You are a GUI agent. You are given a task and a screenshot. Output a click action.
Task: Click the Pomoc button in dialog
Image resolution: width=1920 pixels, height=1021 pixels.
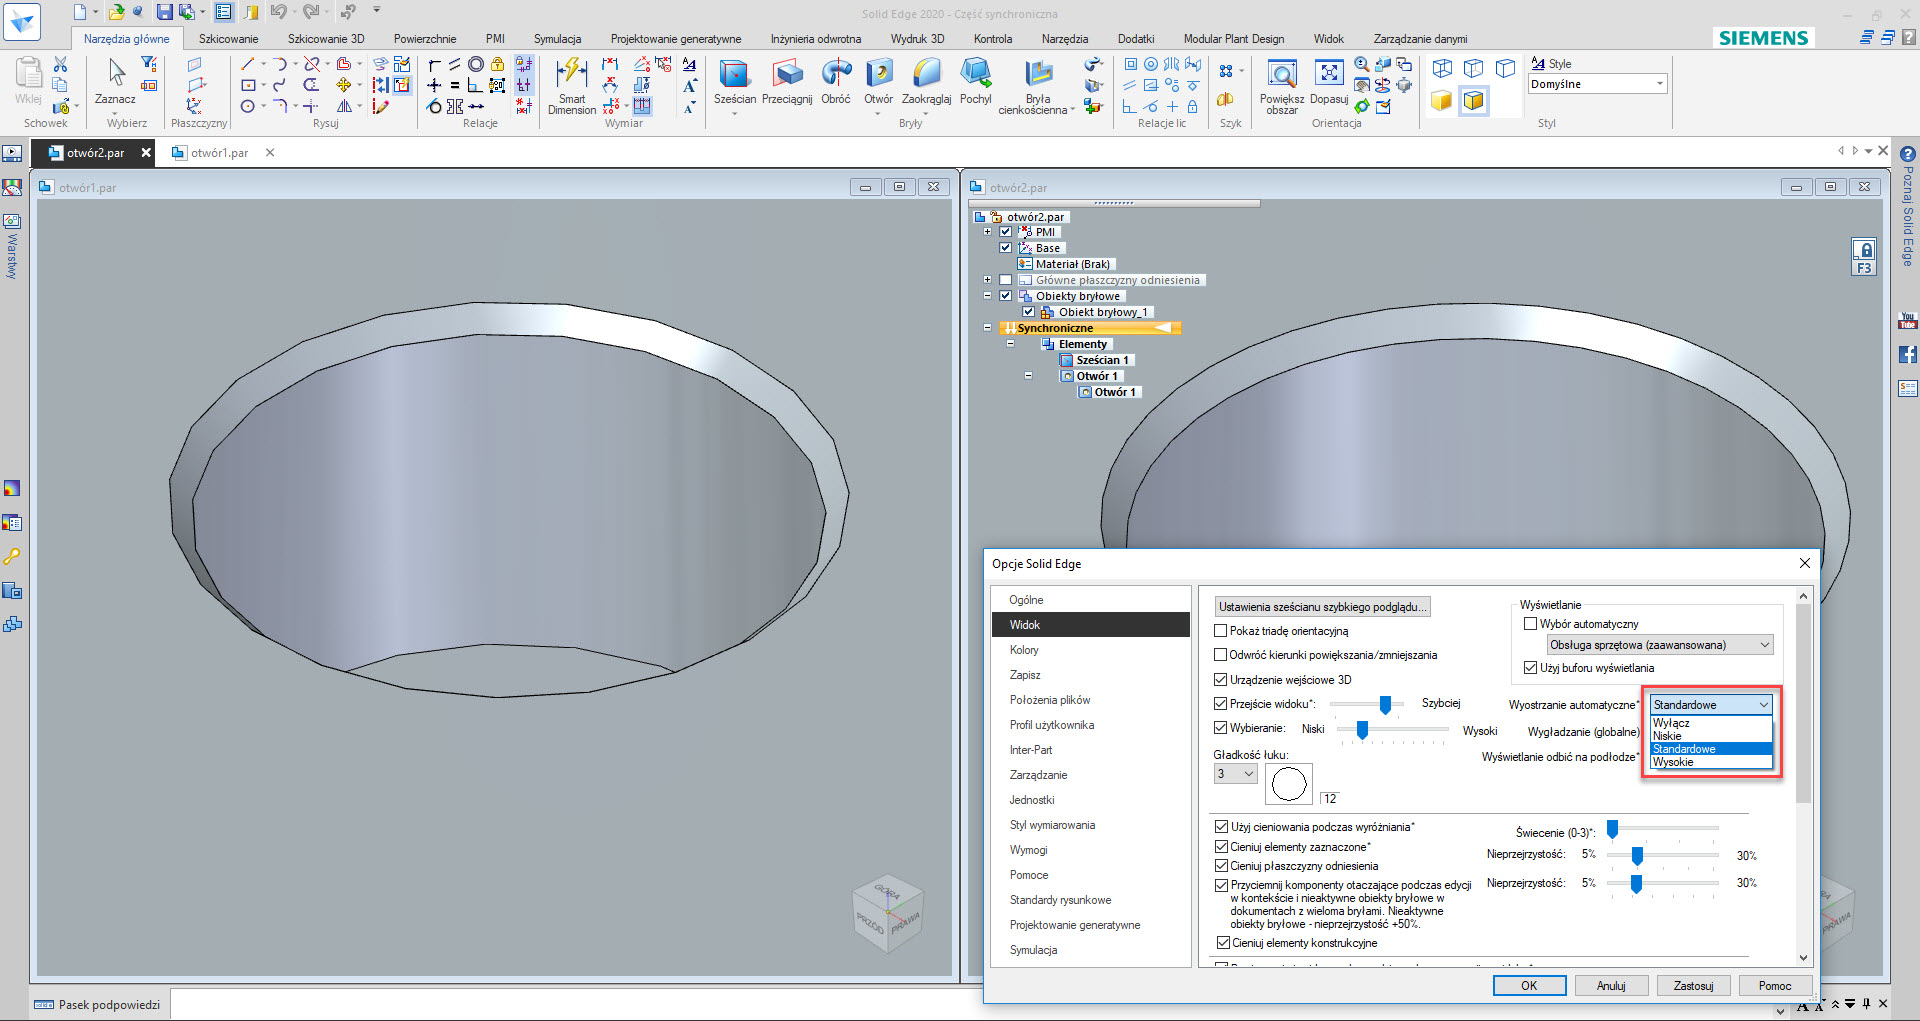pyautogui.click(x=1775, y=986)
